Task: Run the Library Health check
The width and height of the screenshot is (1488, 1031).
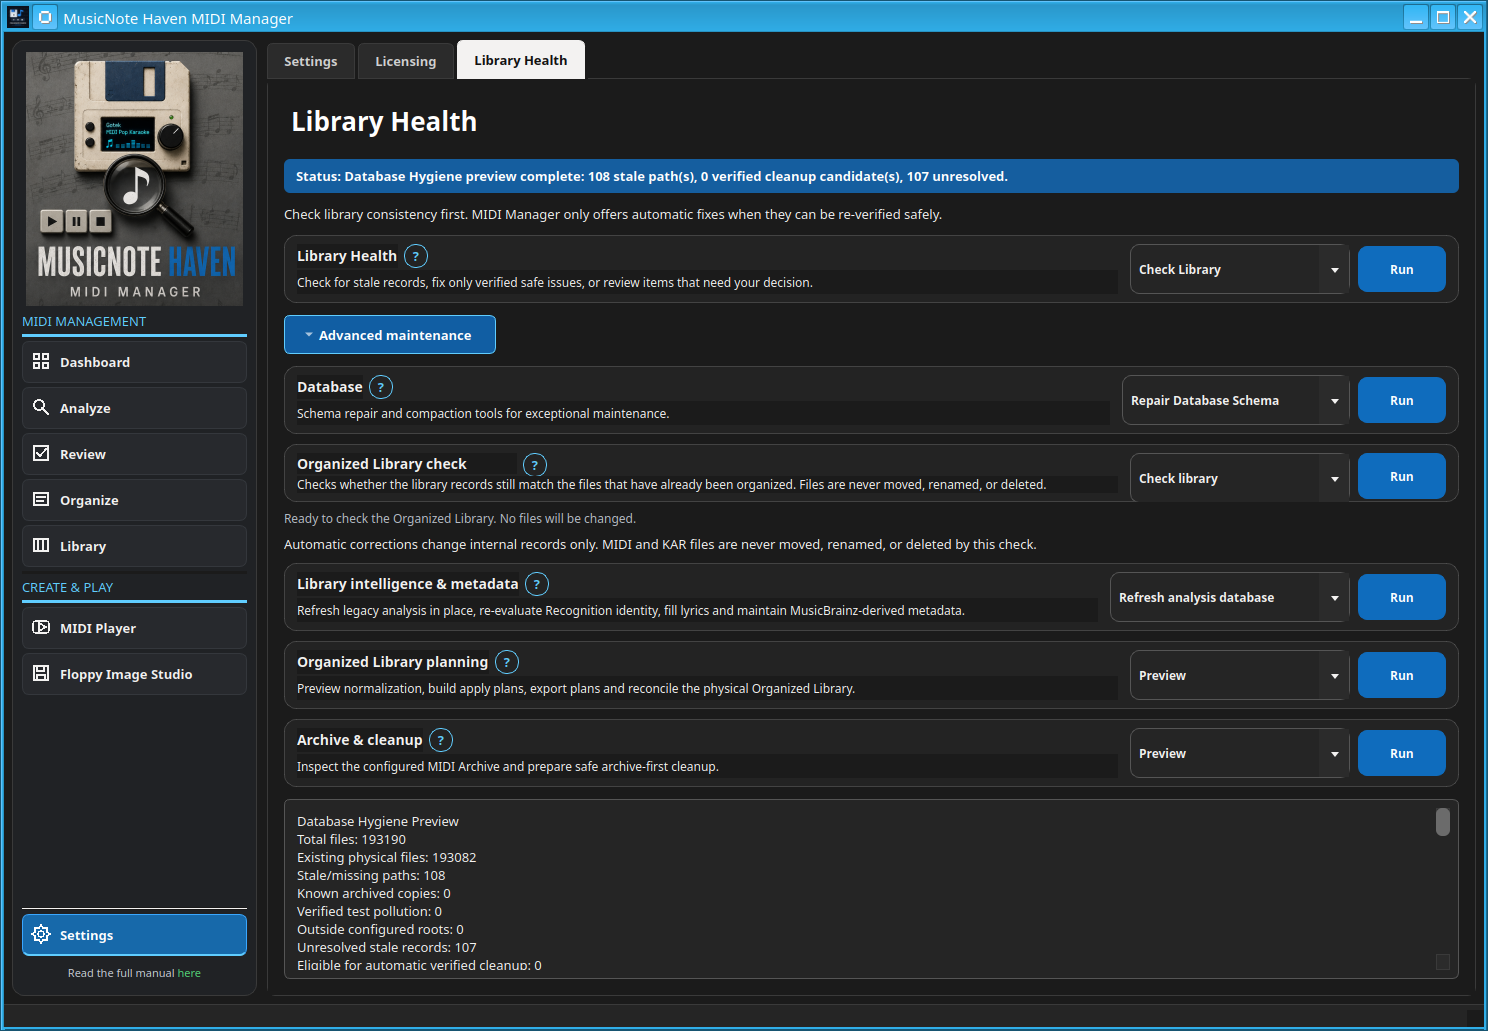Action: tap(1402, 269)
